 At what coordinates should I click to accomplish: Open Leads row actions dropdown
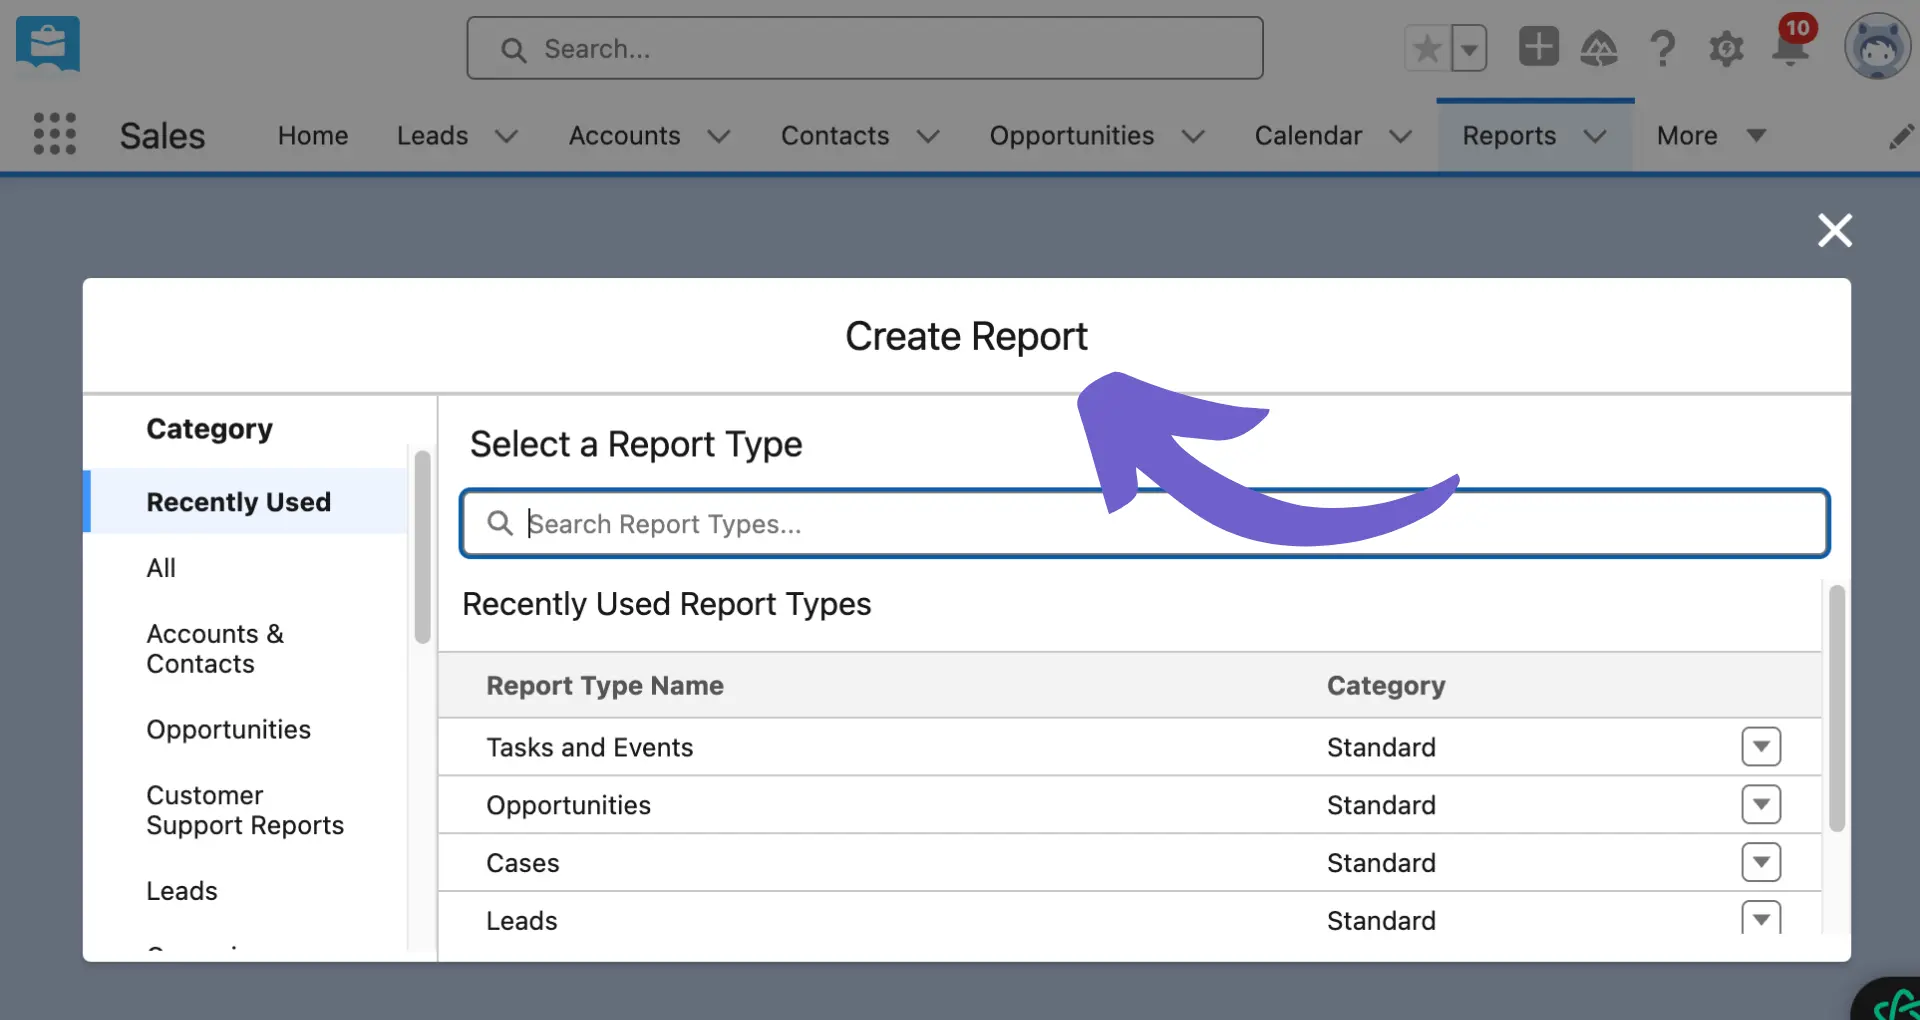(1761, 918)
